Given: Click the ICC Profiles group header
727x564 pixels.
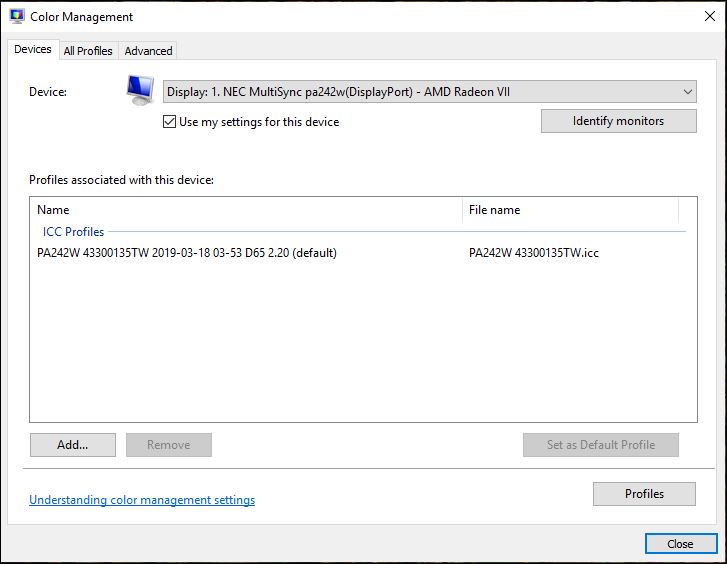Looking at the screenshot, I should tap(73, 231).
